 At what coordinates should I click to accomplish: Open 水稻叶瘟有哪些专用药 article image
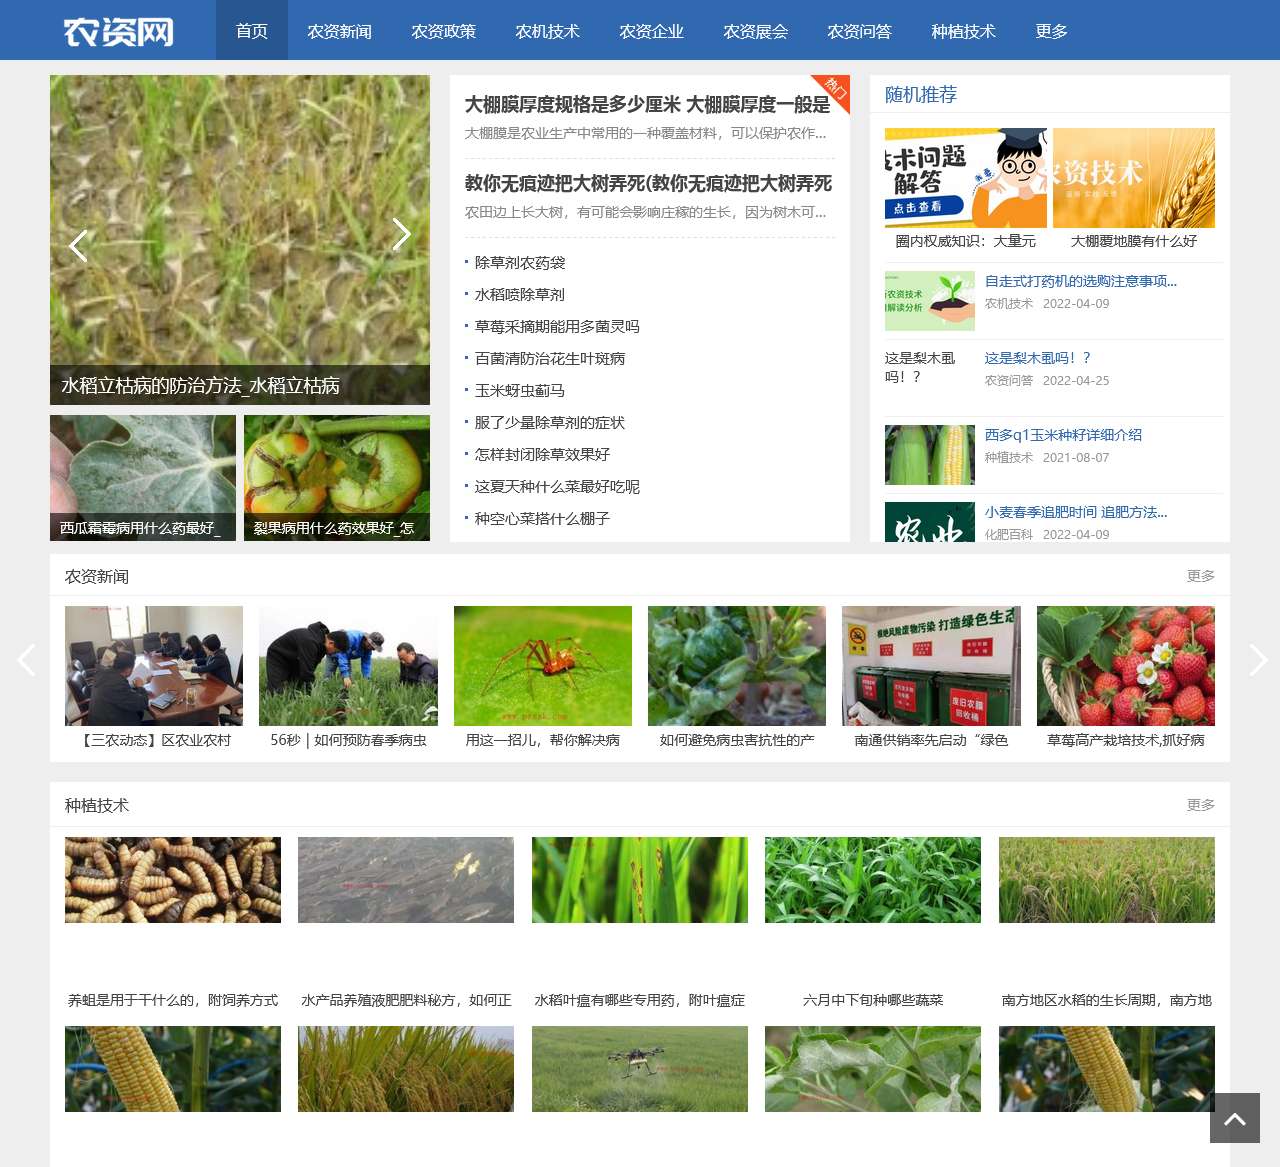point(640,880)
